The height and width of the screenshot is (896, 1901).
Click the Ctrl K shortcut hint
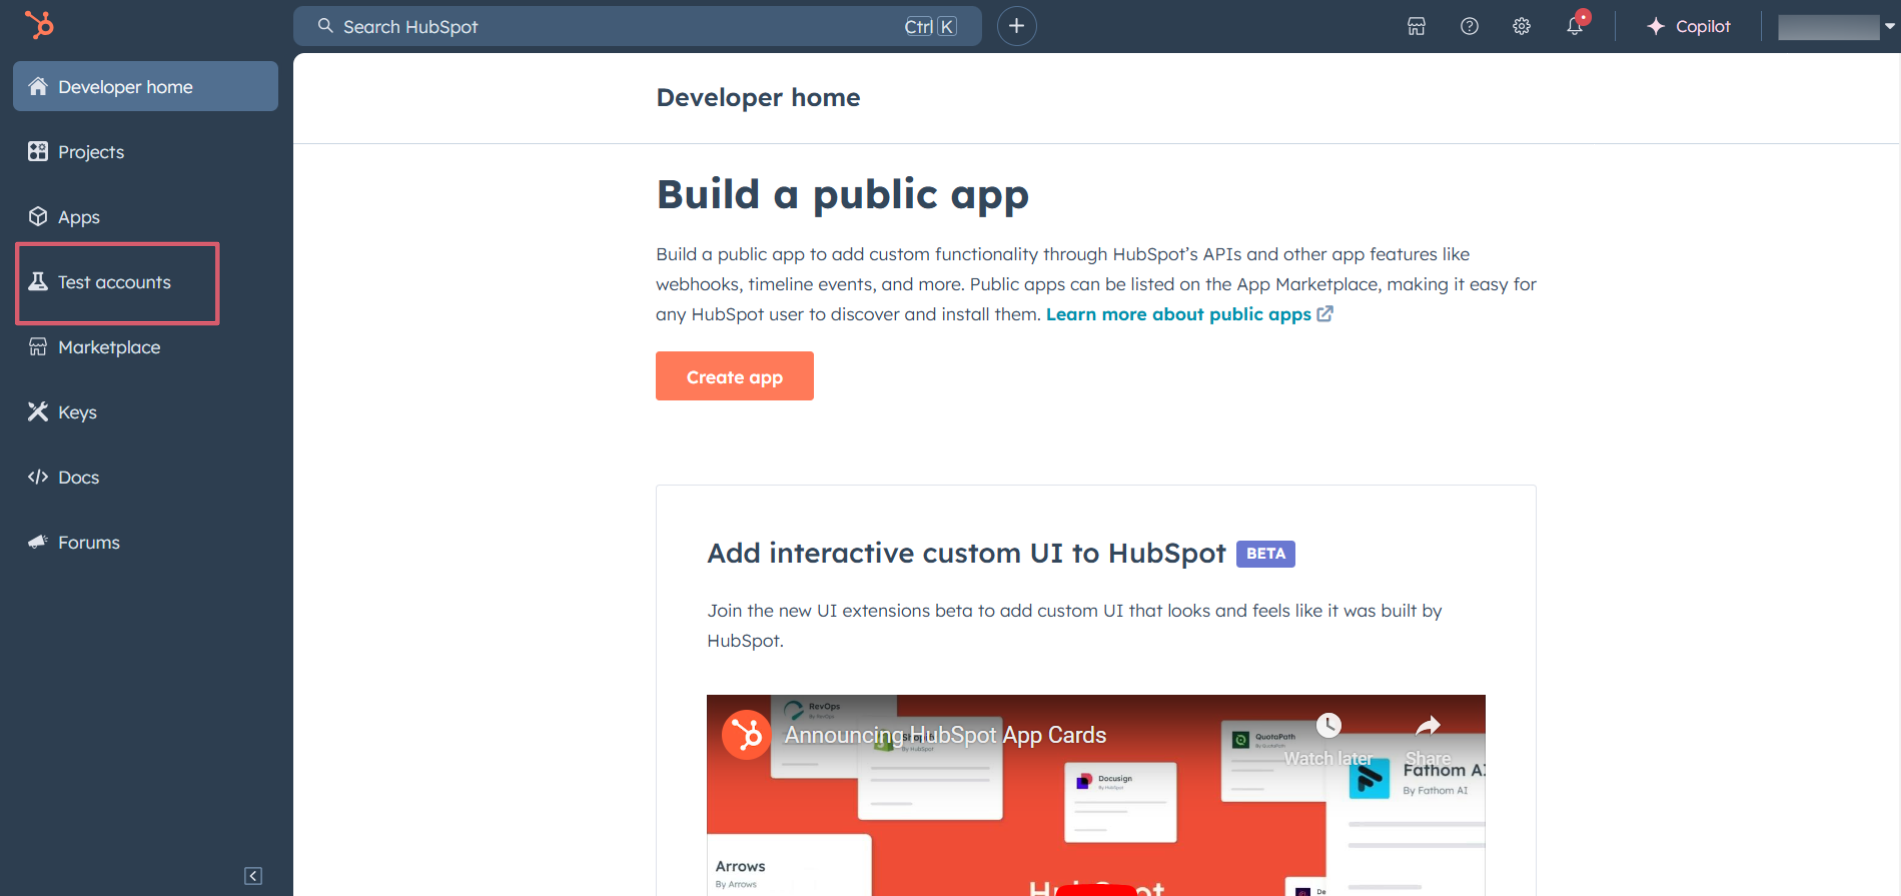coord(930,26)
